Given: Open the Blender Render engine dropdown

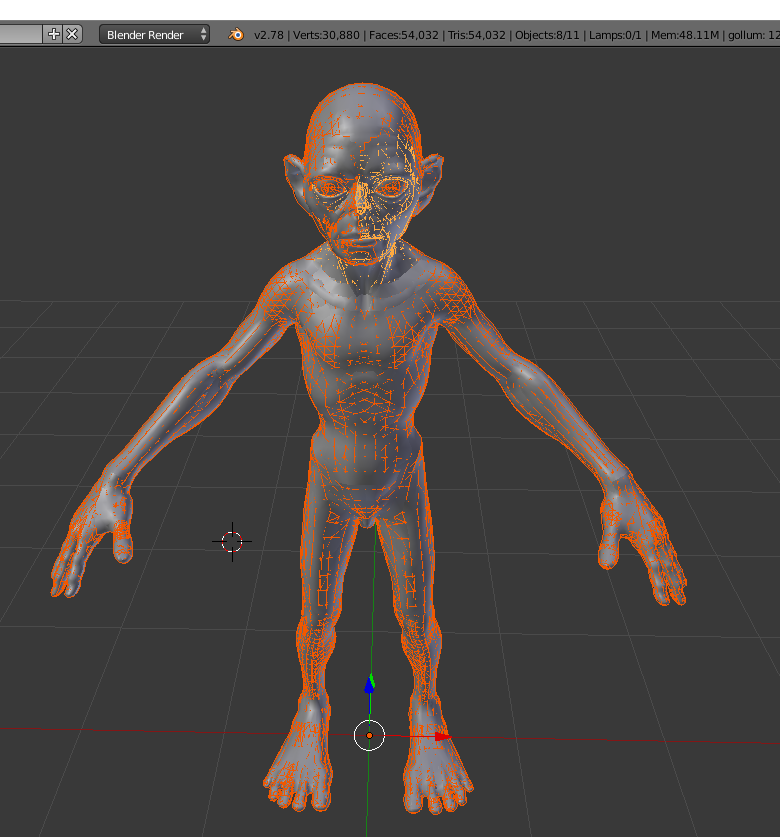Looking at the screenshot, I should [154, 35].
